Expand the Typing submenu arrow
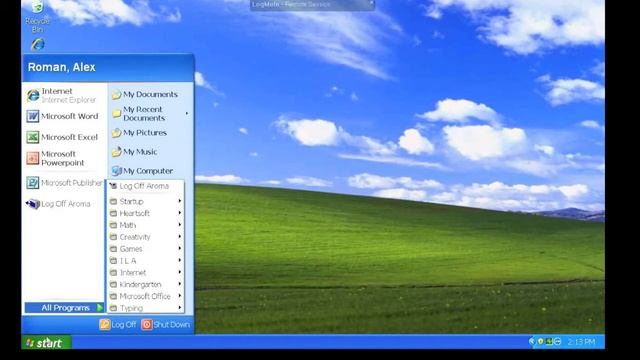 coord(180,308)
